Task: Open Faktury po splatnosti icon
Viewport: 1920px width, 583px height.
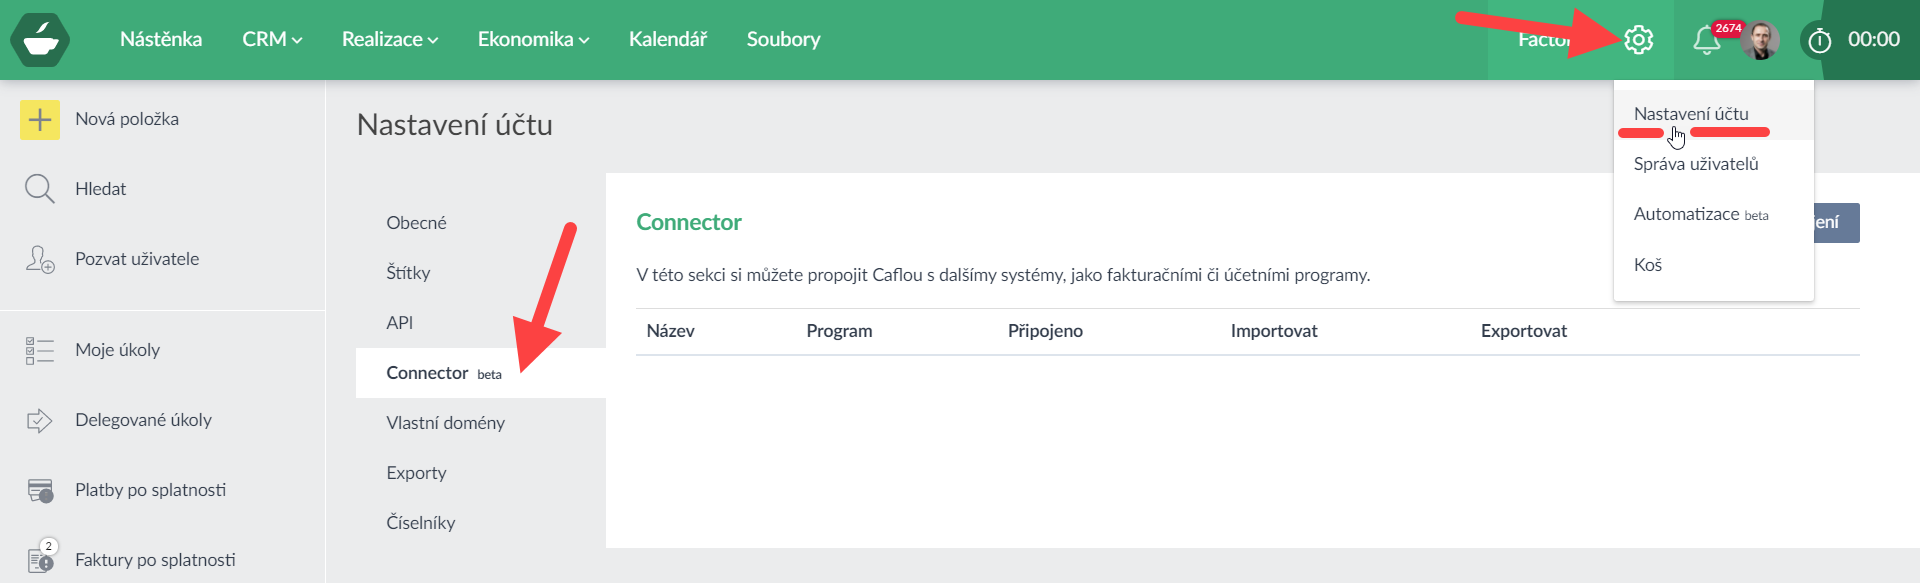Action: pos(40,559)
